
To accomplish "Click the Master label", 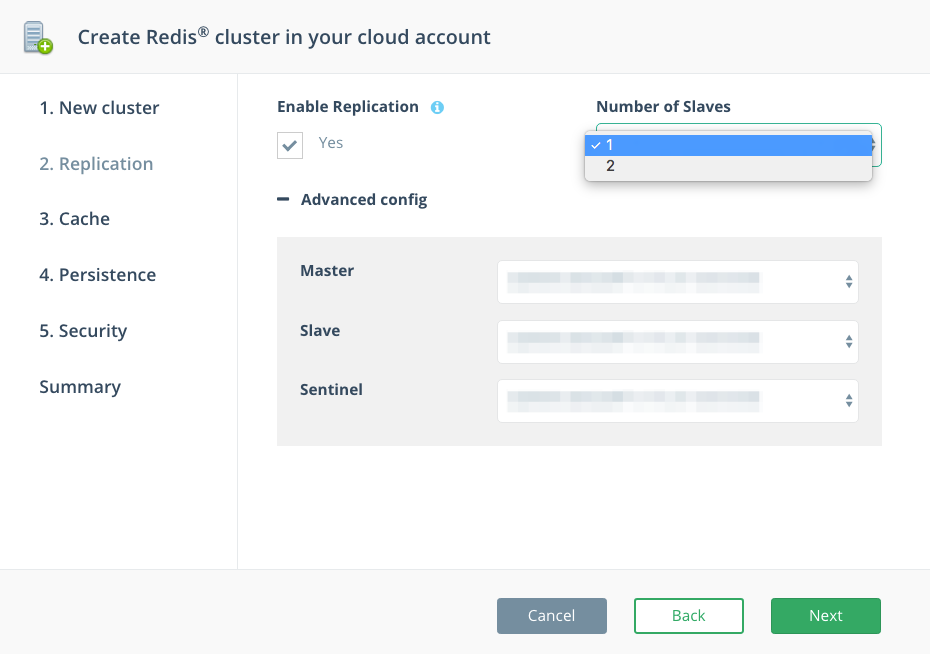I will 327,271.
